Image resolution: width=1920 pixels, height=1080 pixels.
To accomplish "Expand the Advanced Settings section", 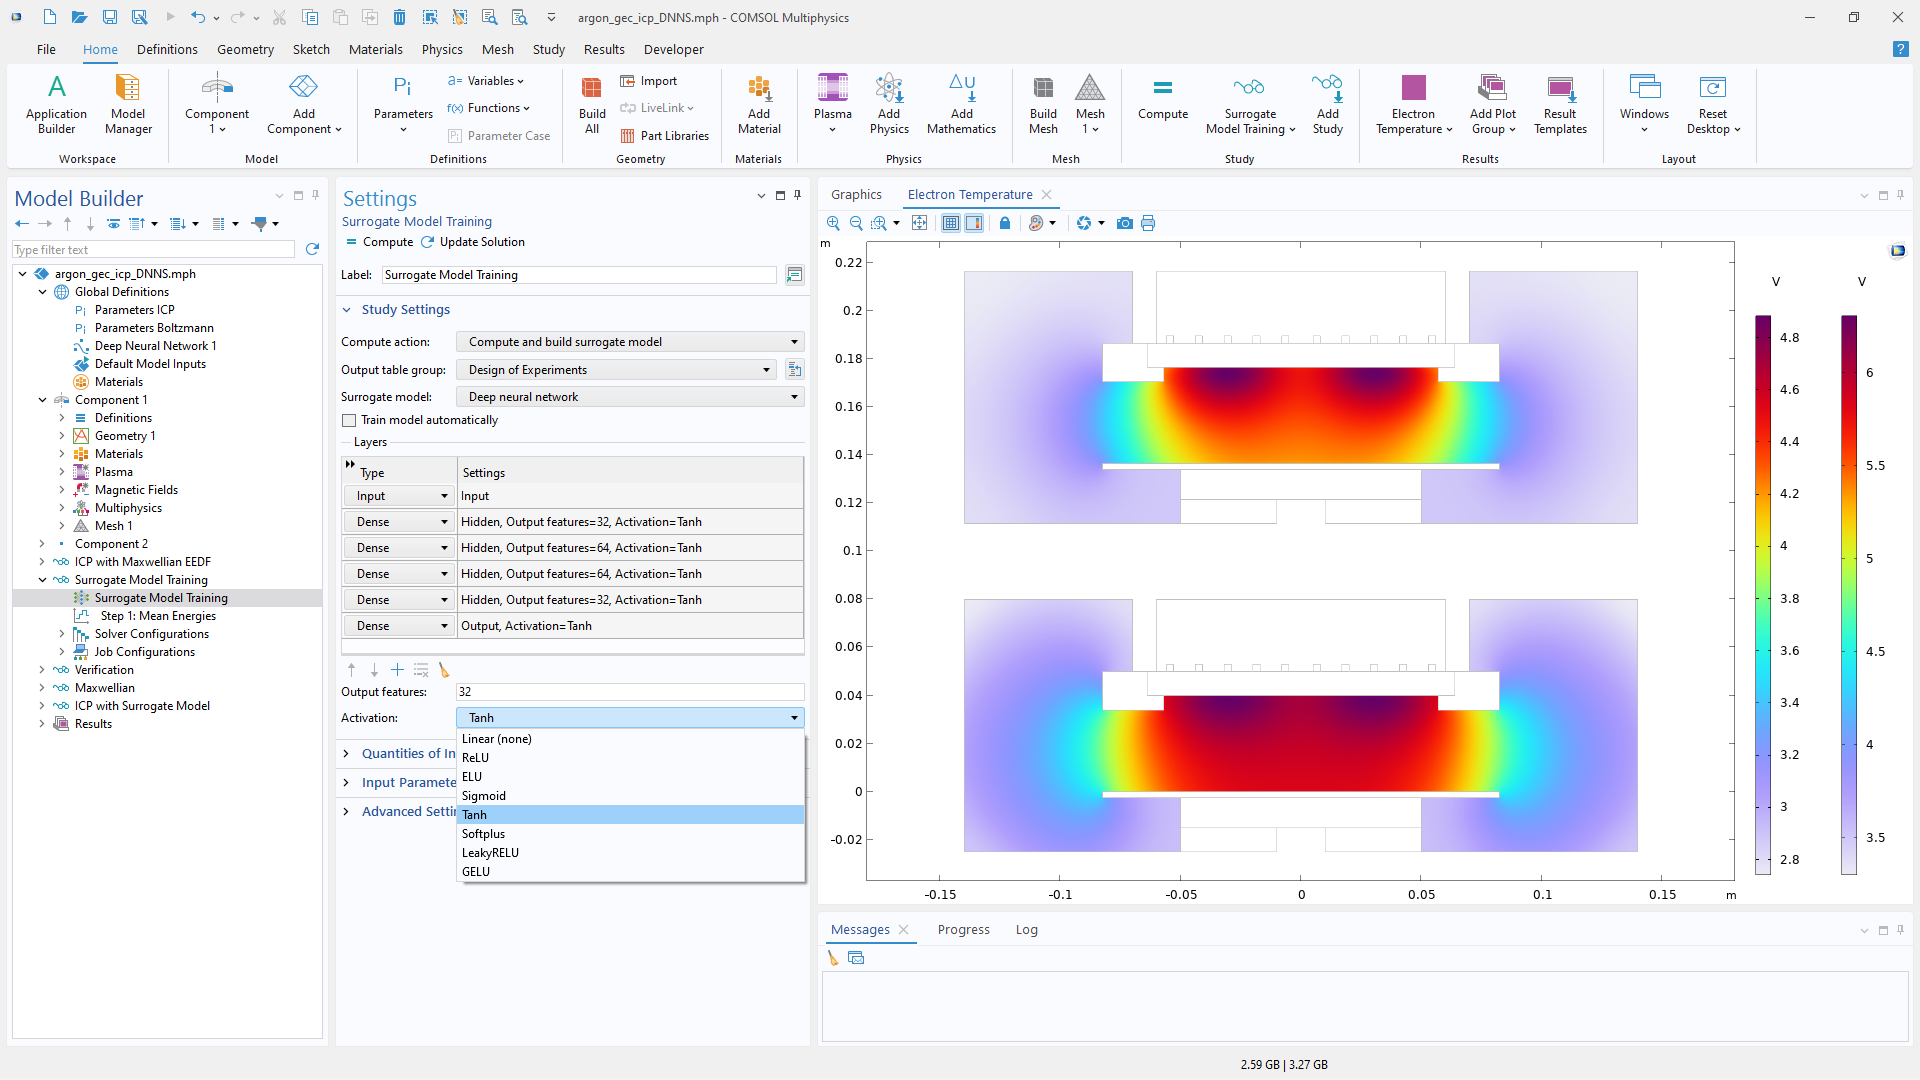I will (x=347, y=812).
